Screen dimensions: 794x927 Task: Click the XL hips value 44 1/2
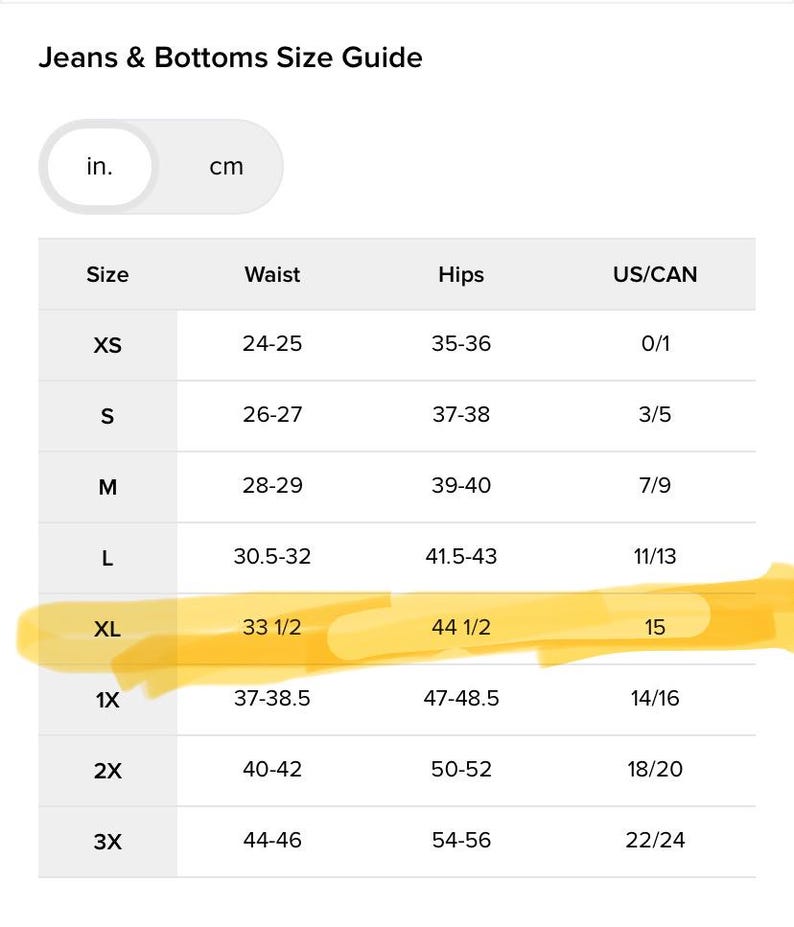coord(461,627)
